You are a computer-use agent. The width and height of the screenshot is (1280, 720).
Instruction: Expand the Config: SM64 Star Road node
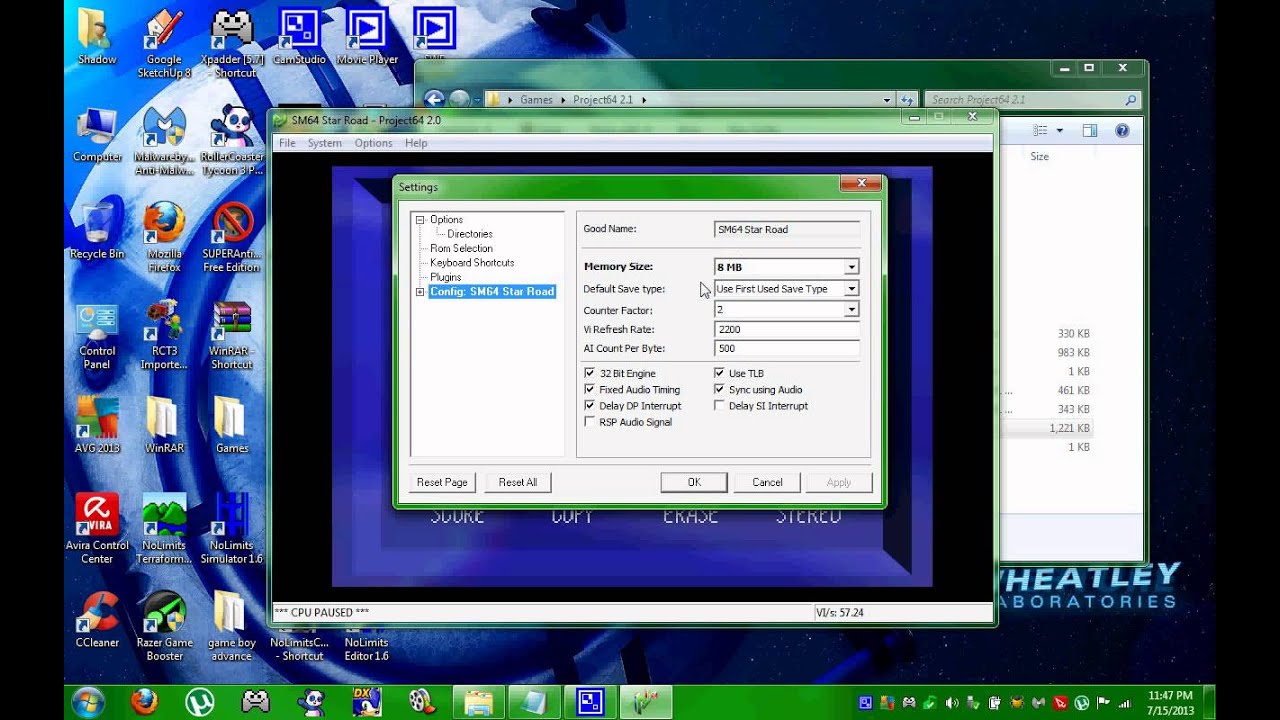pos(420,292)
